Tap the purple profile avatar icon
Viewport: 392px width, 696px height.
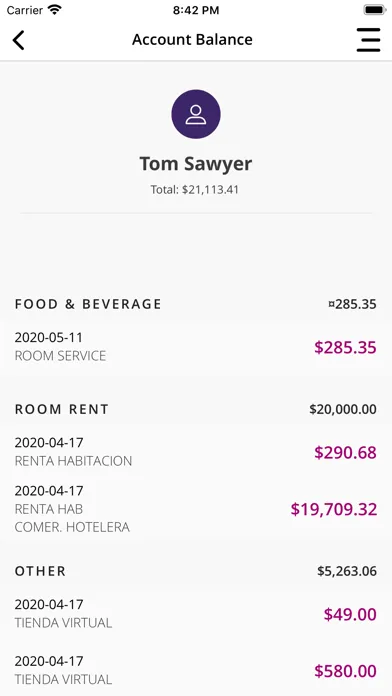(x=196, y=114)
